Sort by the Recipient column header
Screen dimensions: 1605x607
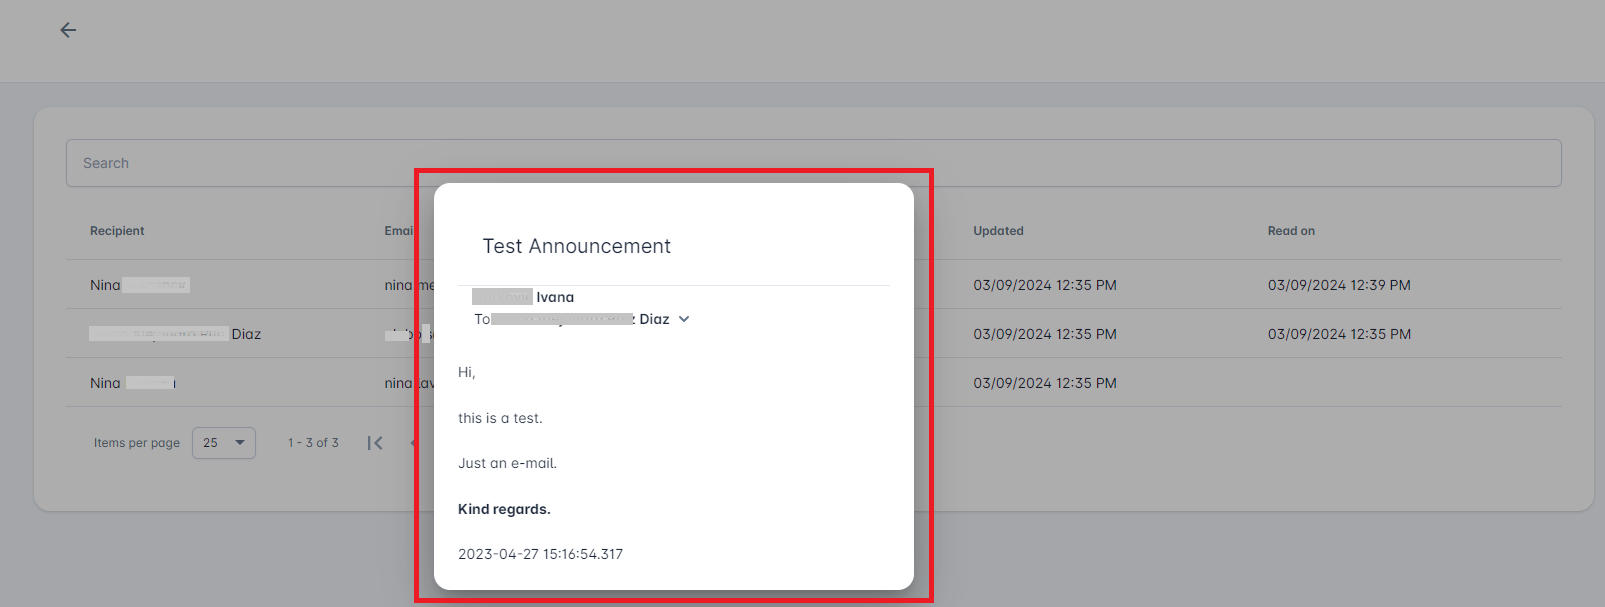[117, 231]
